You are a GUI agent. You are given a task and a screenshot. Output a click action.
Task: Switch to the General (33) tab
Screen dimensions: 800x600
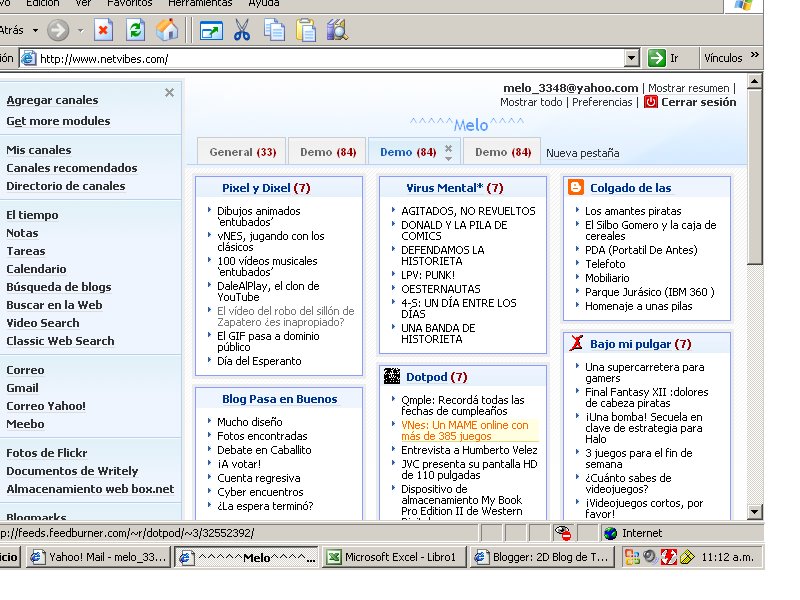242,152
